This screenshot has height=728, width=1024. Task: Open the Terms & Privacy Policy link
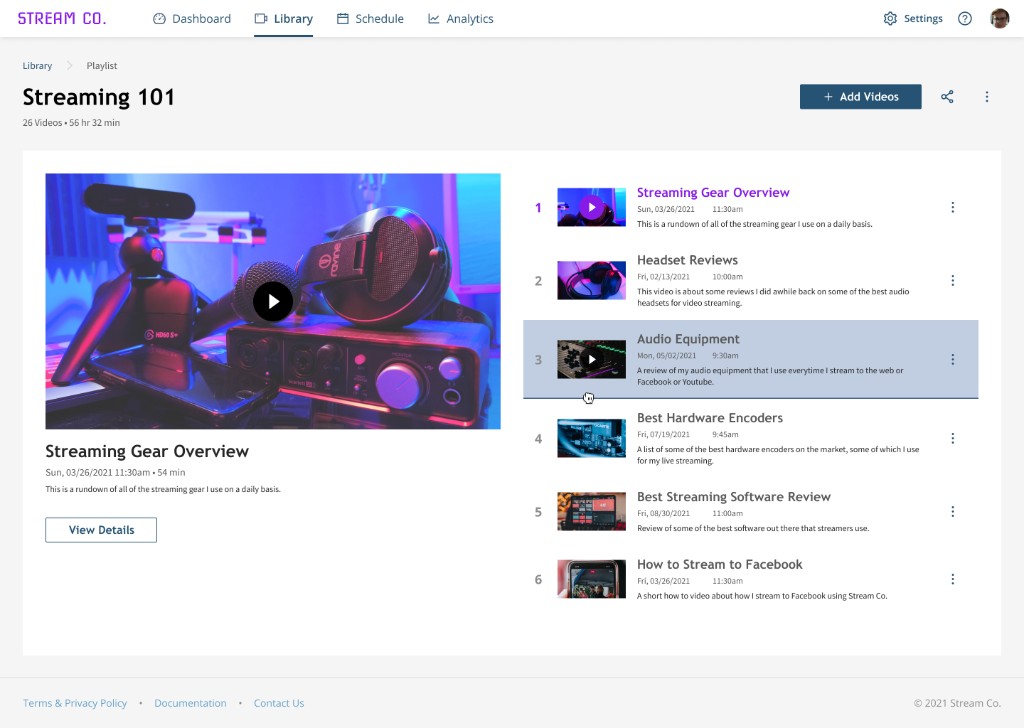[74, 703]
